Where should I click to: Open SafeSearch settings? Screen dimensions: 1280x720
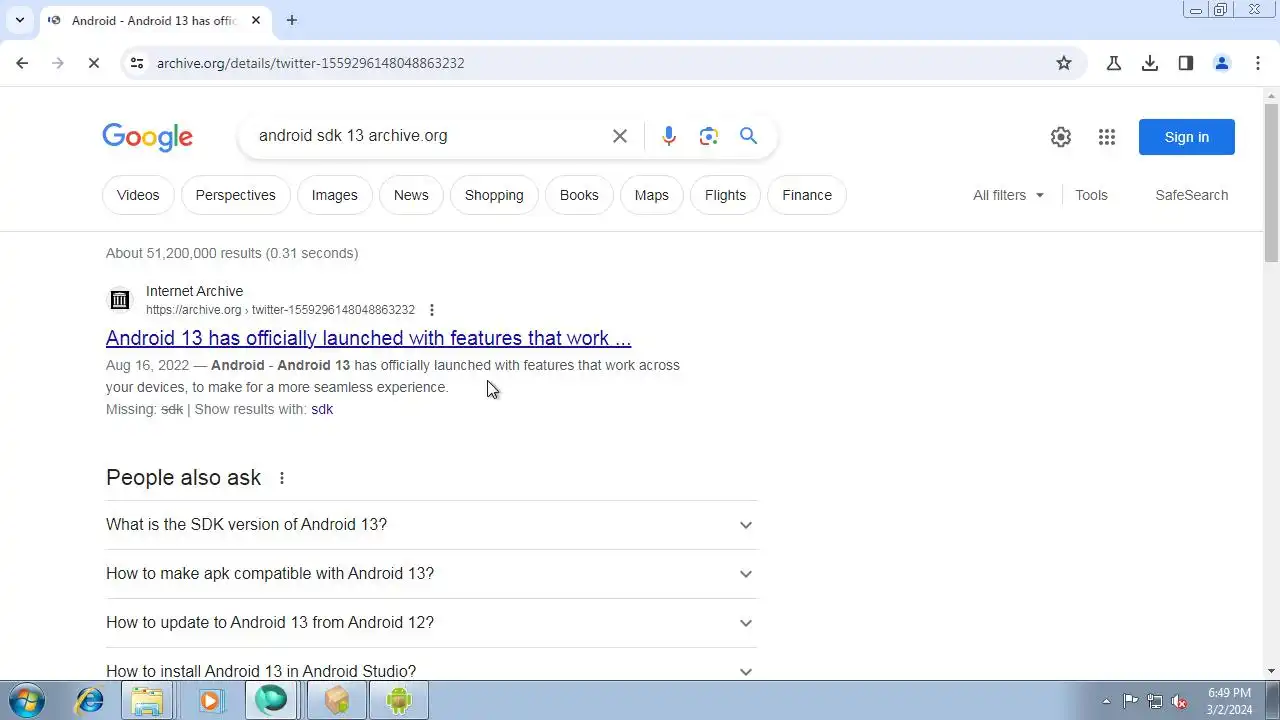[x=1192, y=195]
